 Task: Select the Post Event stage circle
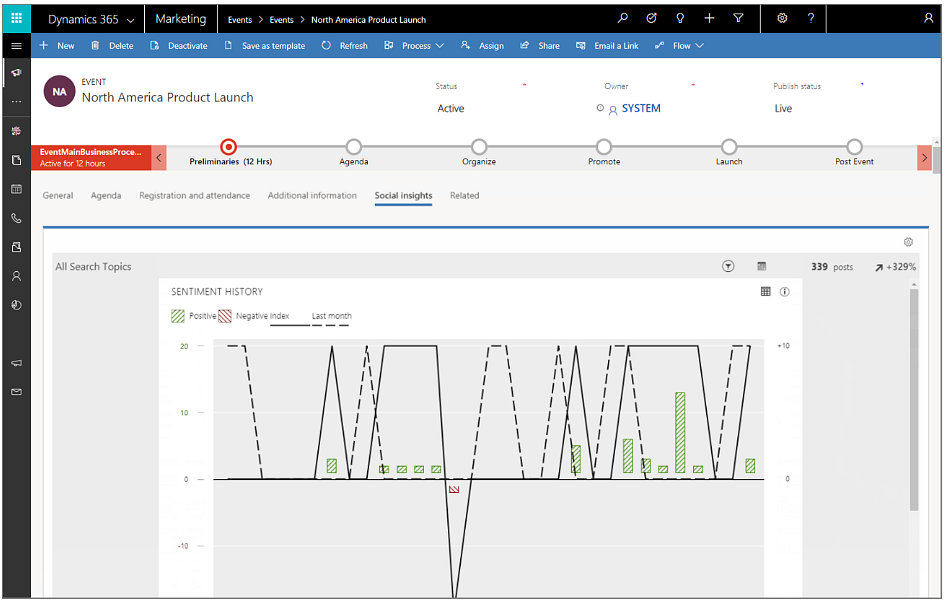tap(855, 147)
